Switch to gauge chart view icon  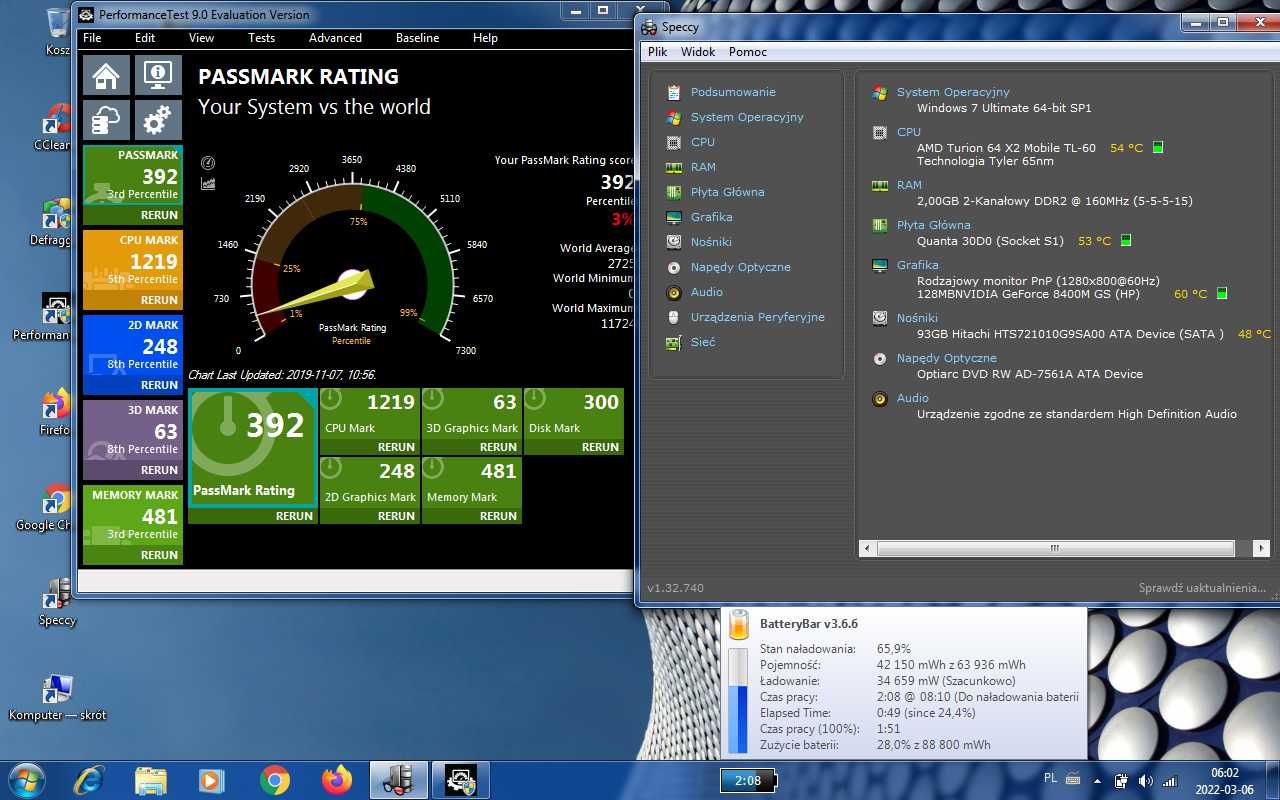pos(208,163)
